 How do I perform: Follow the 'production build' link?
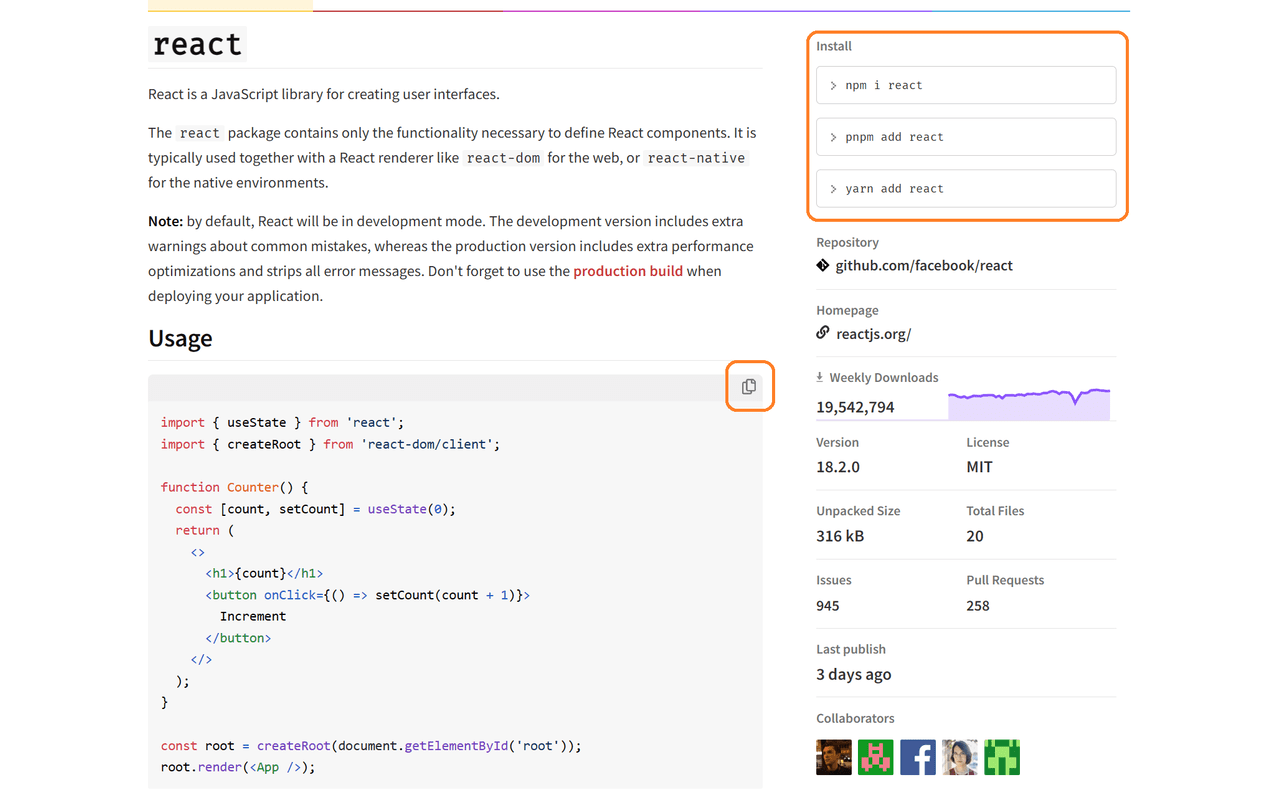[628, 271]
